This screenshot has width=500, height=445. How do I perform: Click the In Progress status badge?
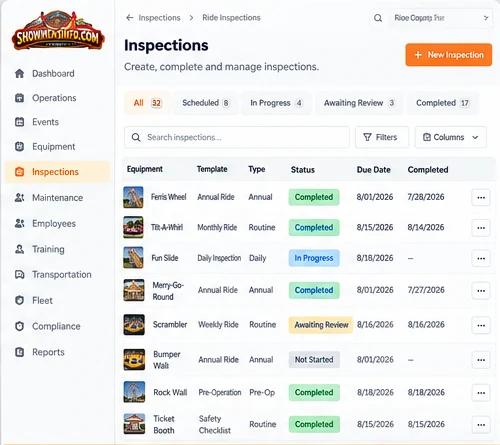coord(314,258)
